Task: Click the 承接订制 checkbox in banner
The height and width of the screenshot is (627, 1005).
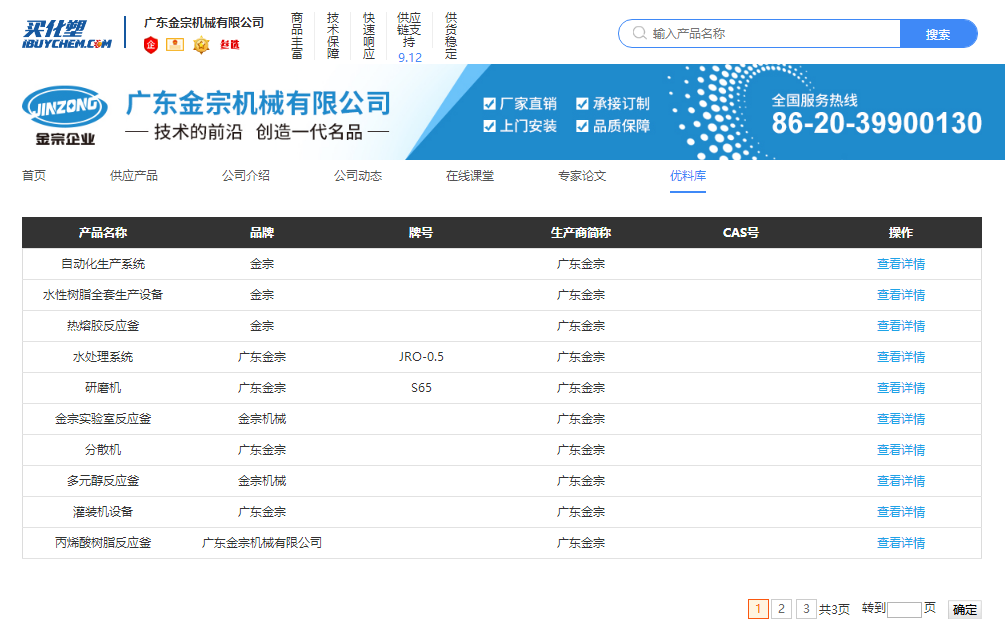Action: pos(583,104)
